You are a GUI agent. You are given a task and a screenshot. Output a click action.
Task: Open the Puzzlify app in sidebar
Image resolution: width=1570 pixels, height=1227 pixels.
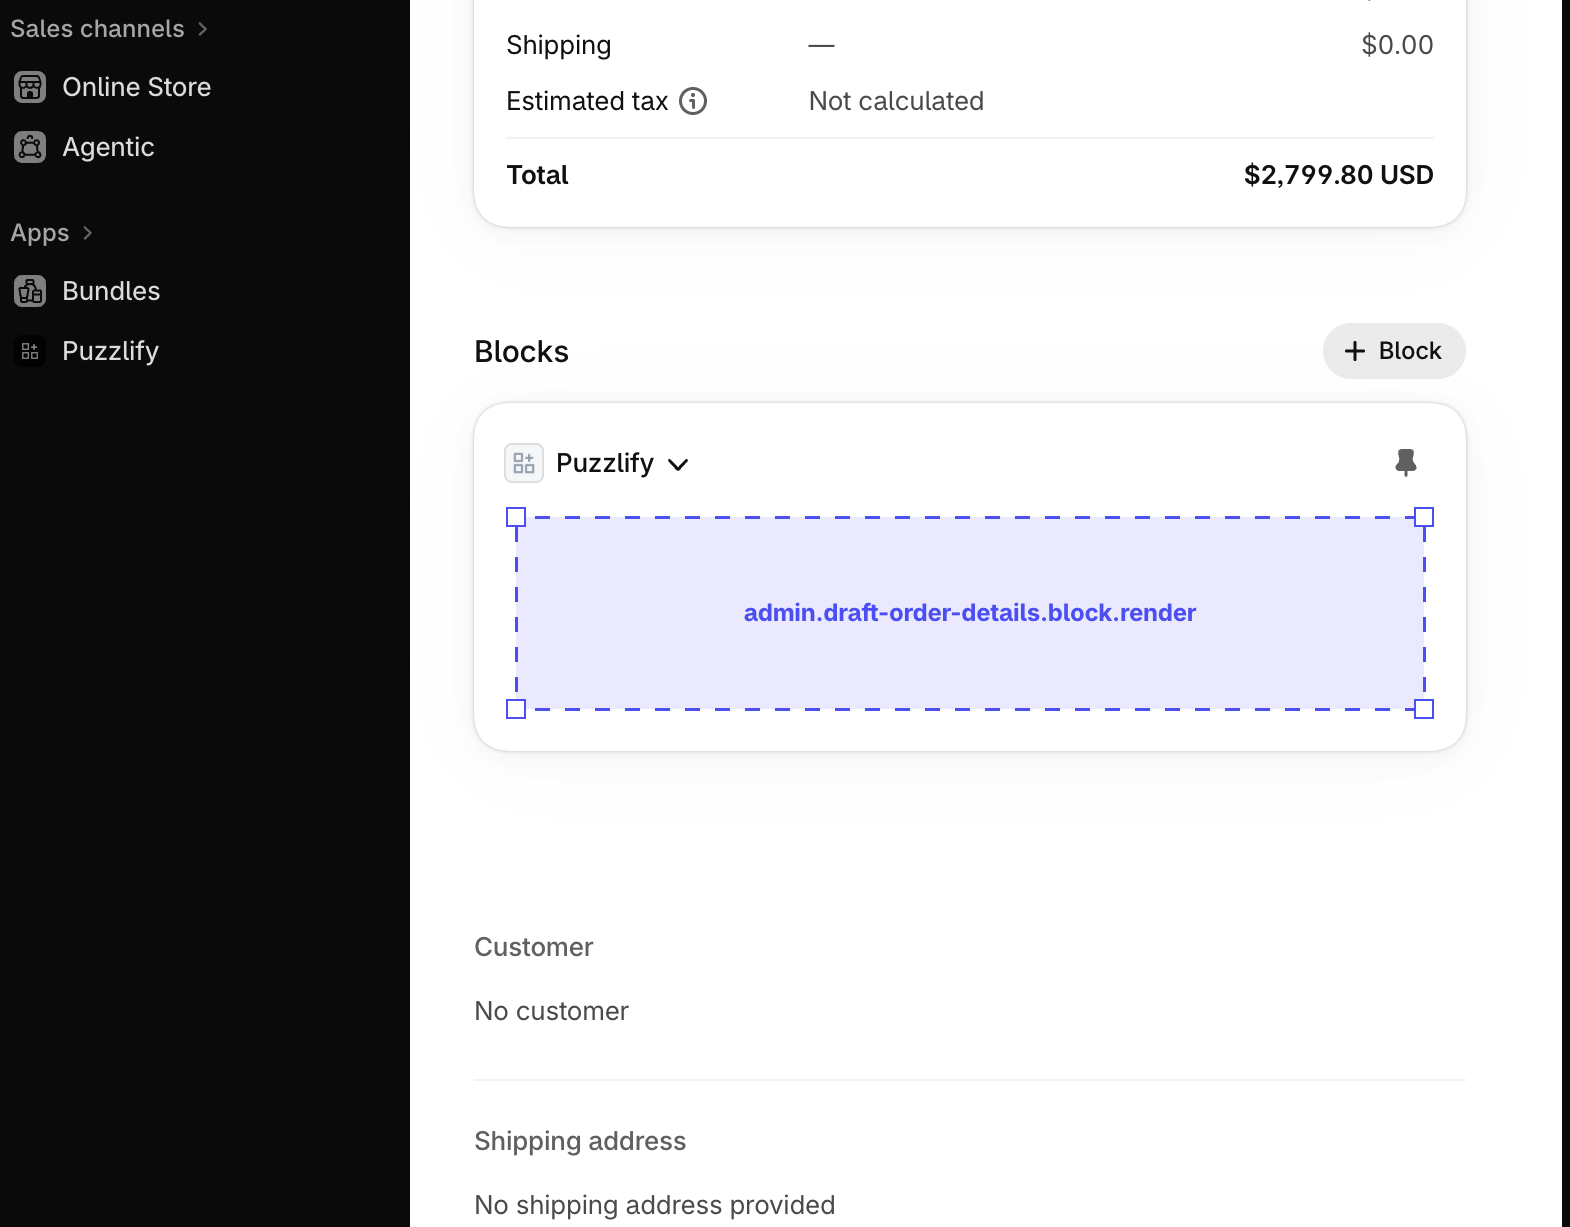click(x=111, y=351)
